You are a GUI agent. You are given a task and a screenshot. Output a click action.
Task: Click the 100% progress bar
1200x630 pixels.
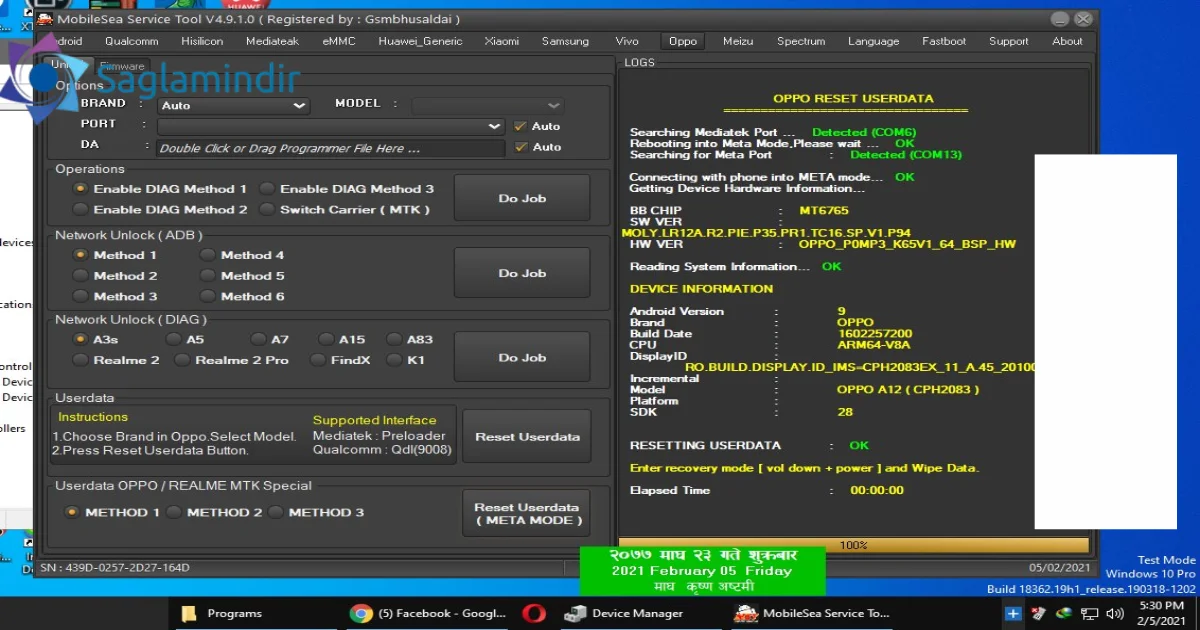pos(853,545)
